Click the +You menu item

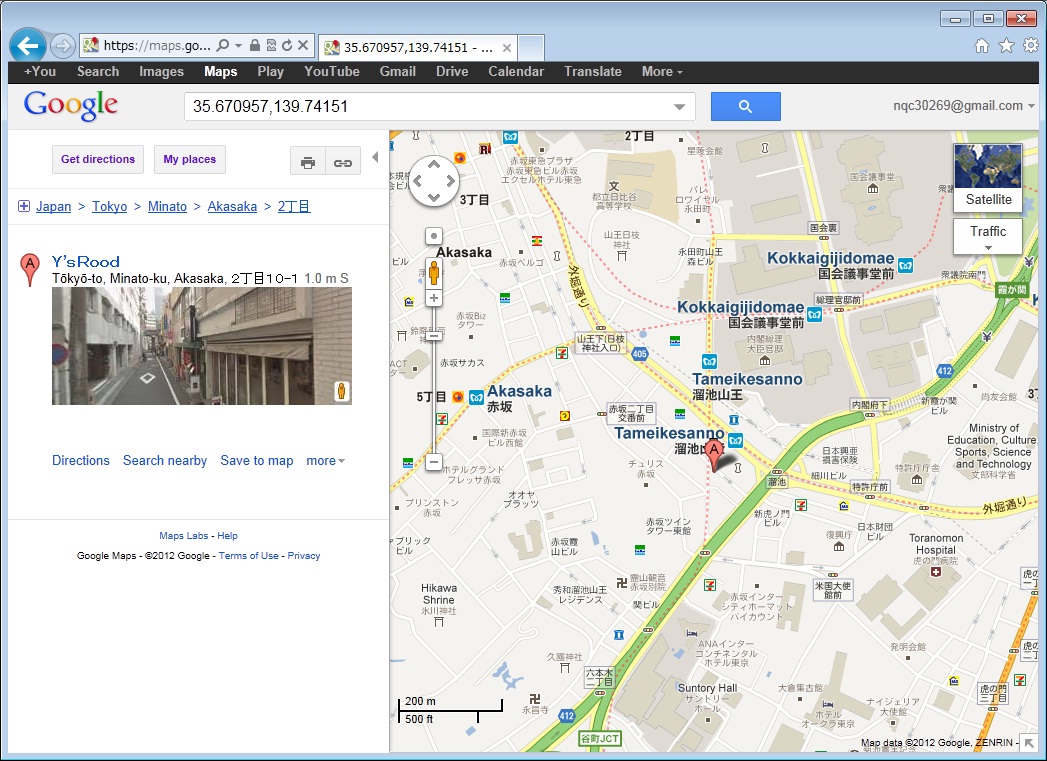click(40, 71)
